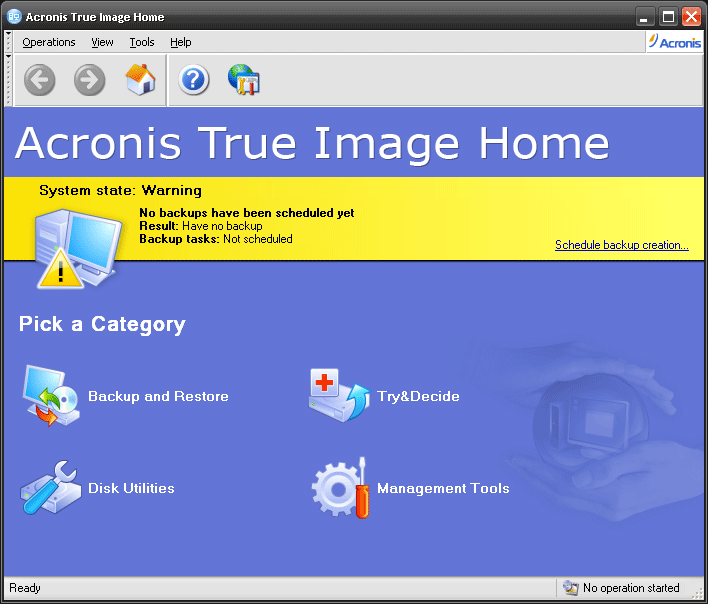Select the Management Tools label
The height and width of the screenshot is (604, 708).
(443, 488)
